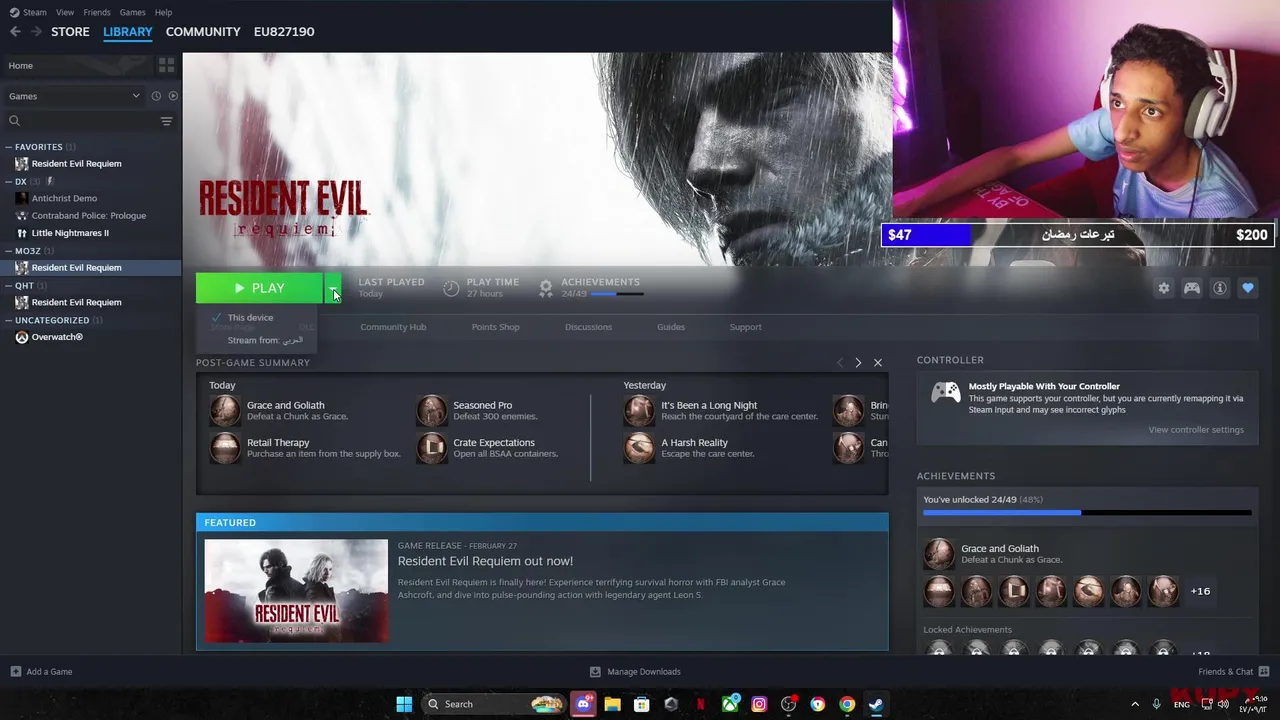Click It's Been a Long Night icon

(639, 410)
